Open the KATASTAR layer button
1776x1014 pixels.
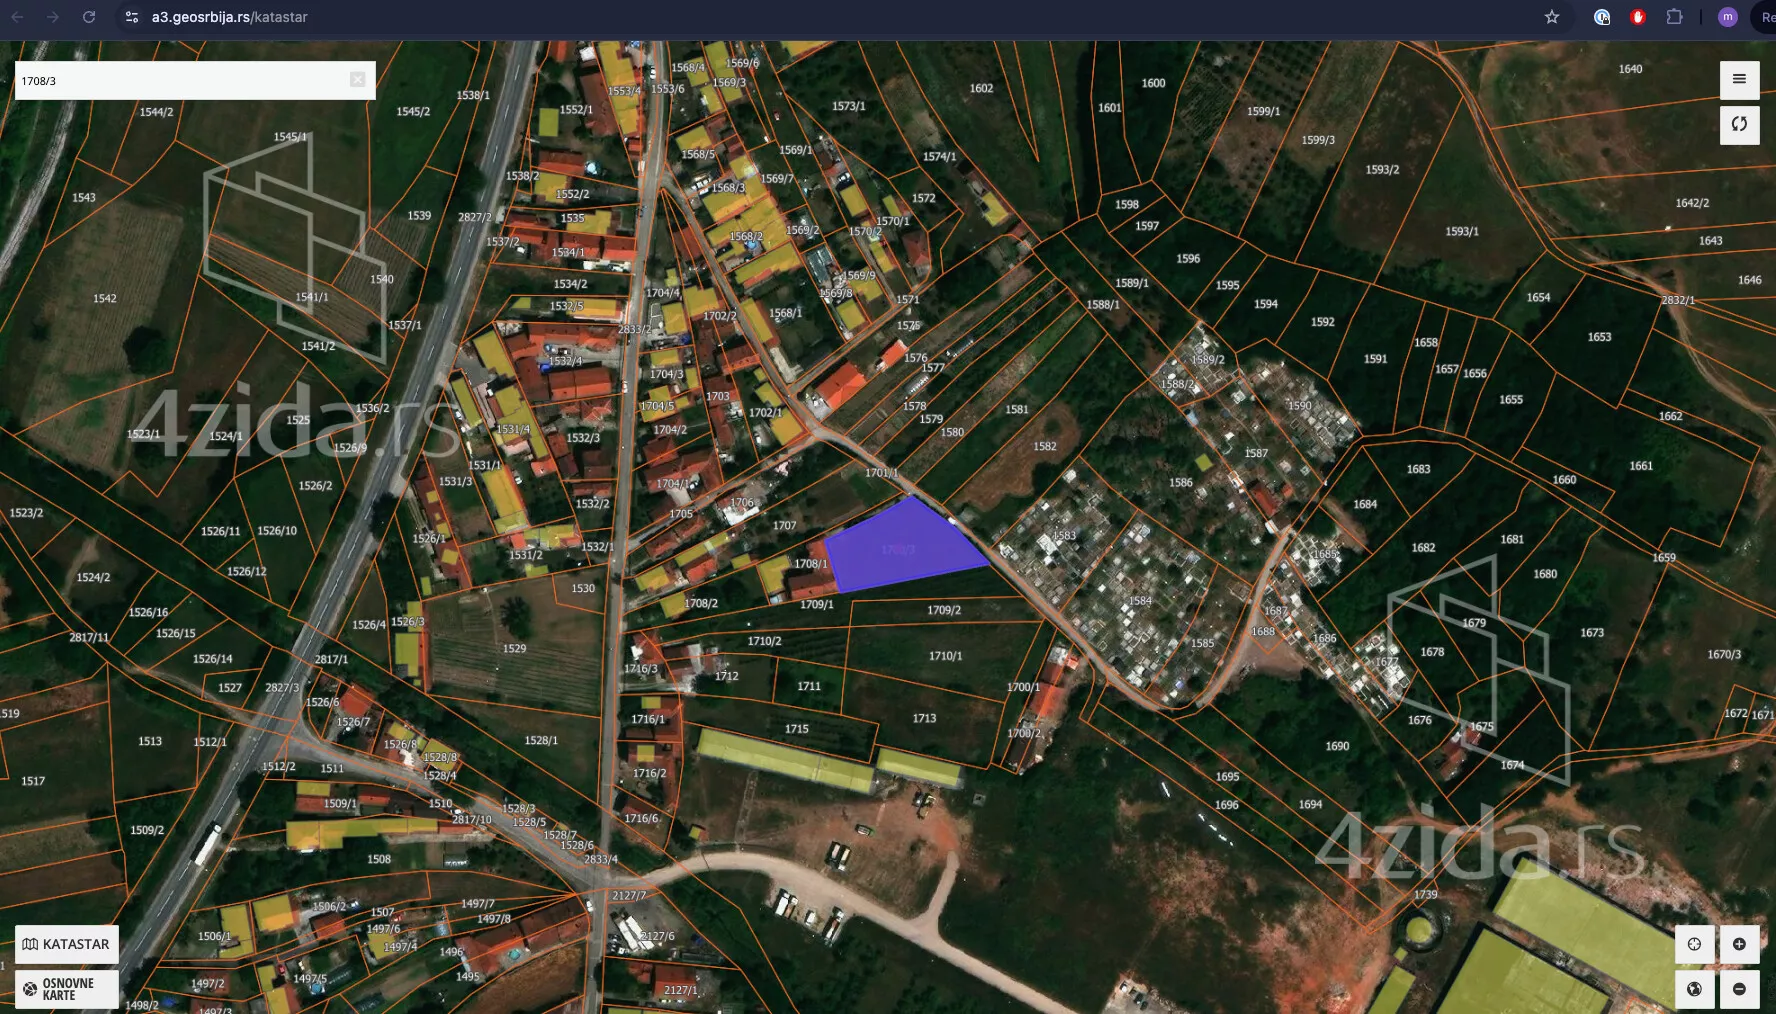(x=67, y=944)
